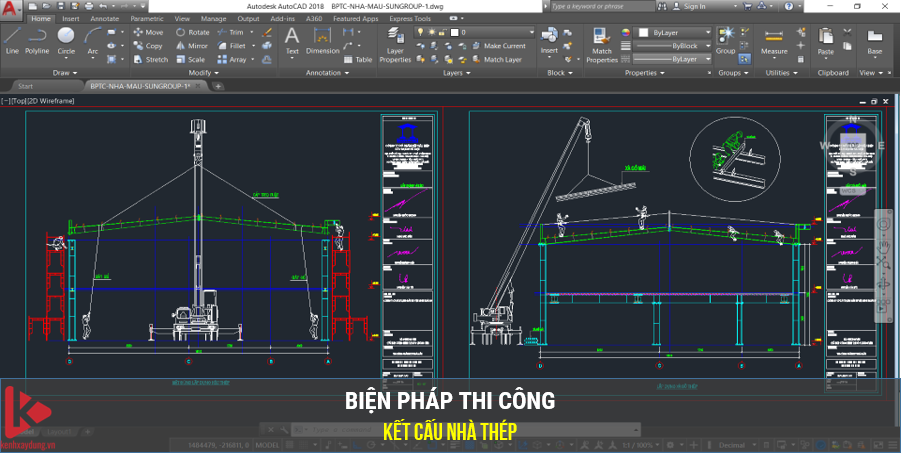Screen dimensions: 901x459
Task: Choose the Mirror modify command
Action: [x=192, y=46]
